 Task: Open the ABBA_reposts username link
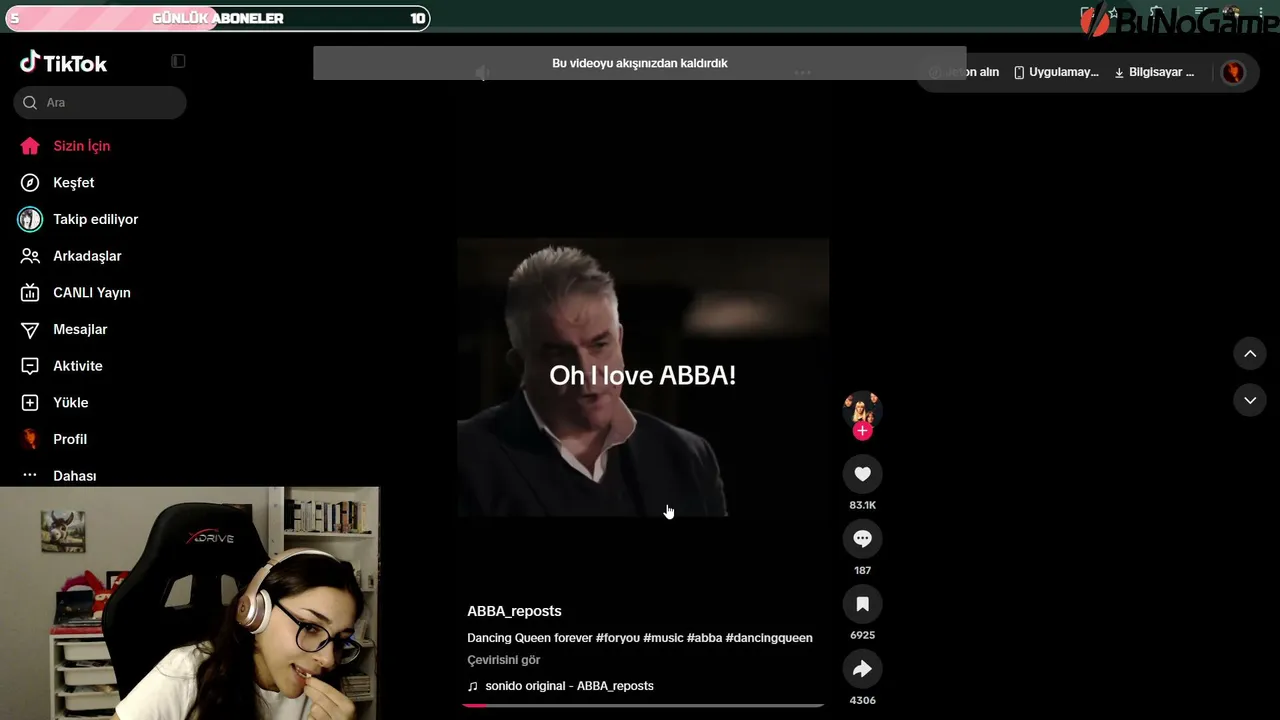pos(514,611)
